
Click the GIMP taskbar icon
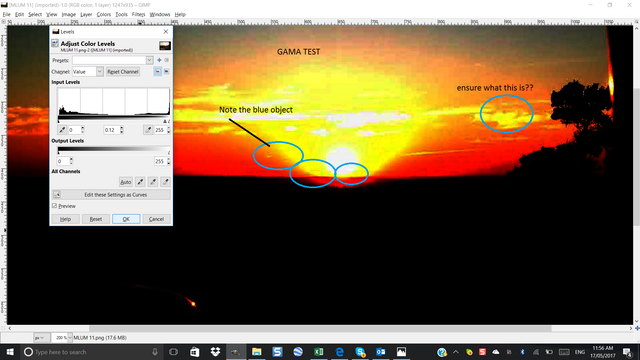click(x=236, y=352)
